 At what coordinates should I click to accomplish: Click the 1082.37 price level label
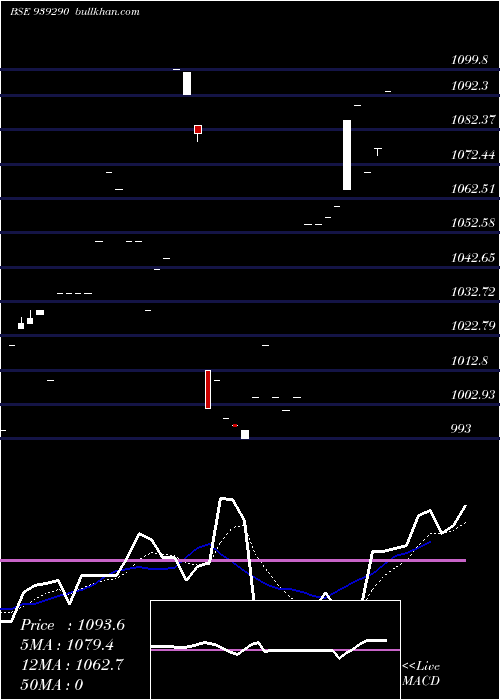(473, 120)
